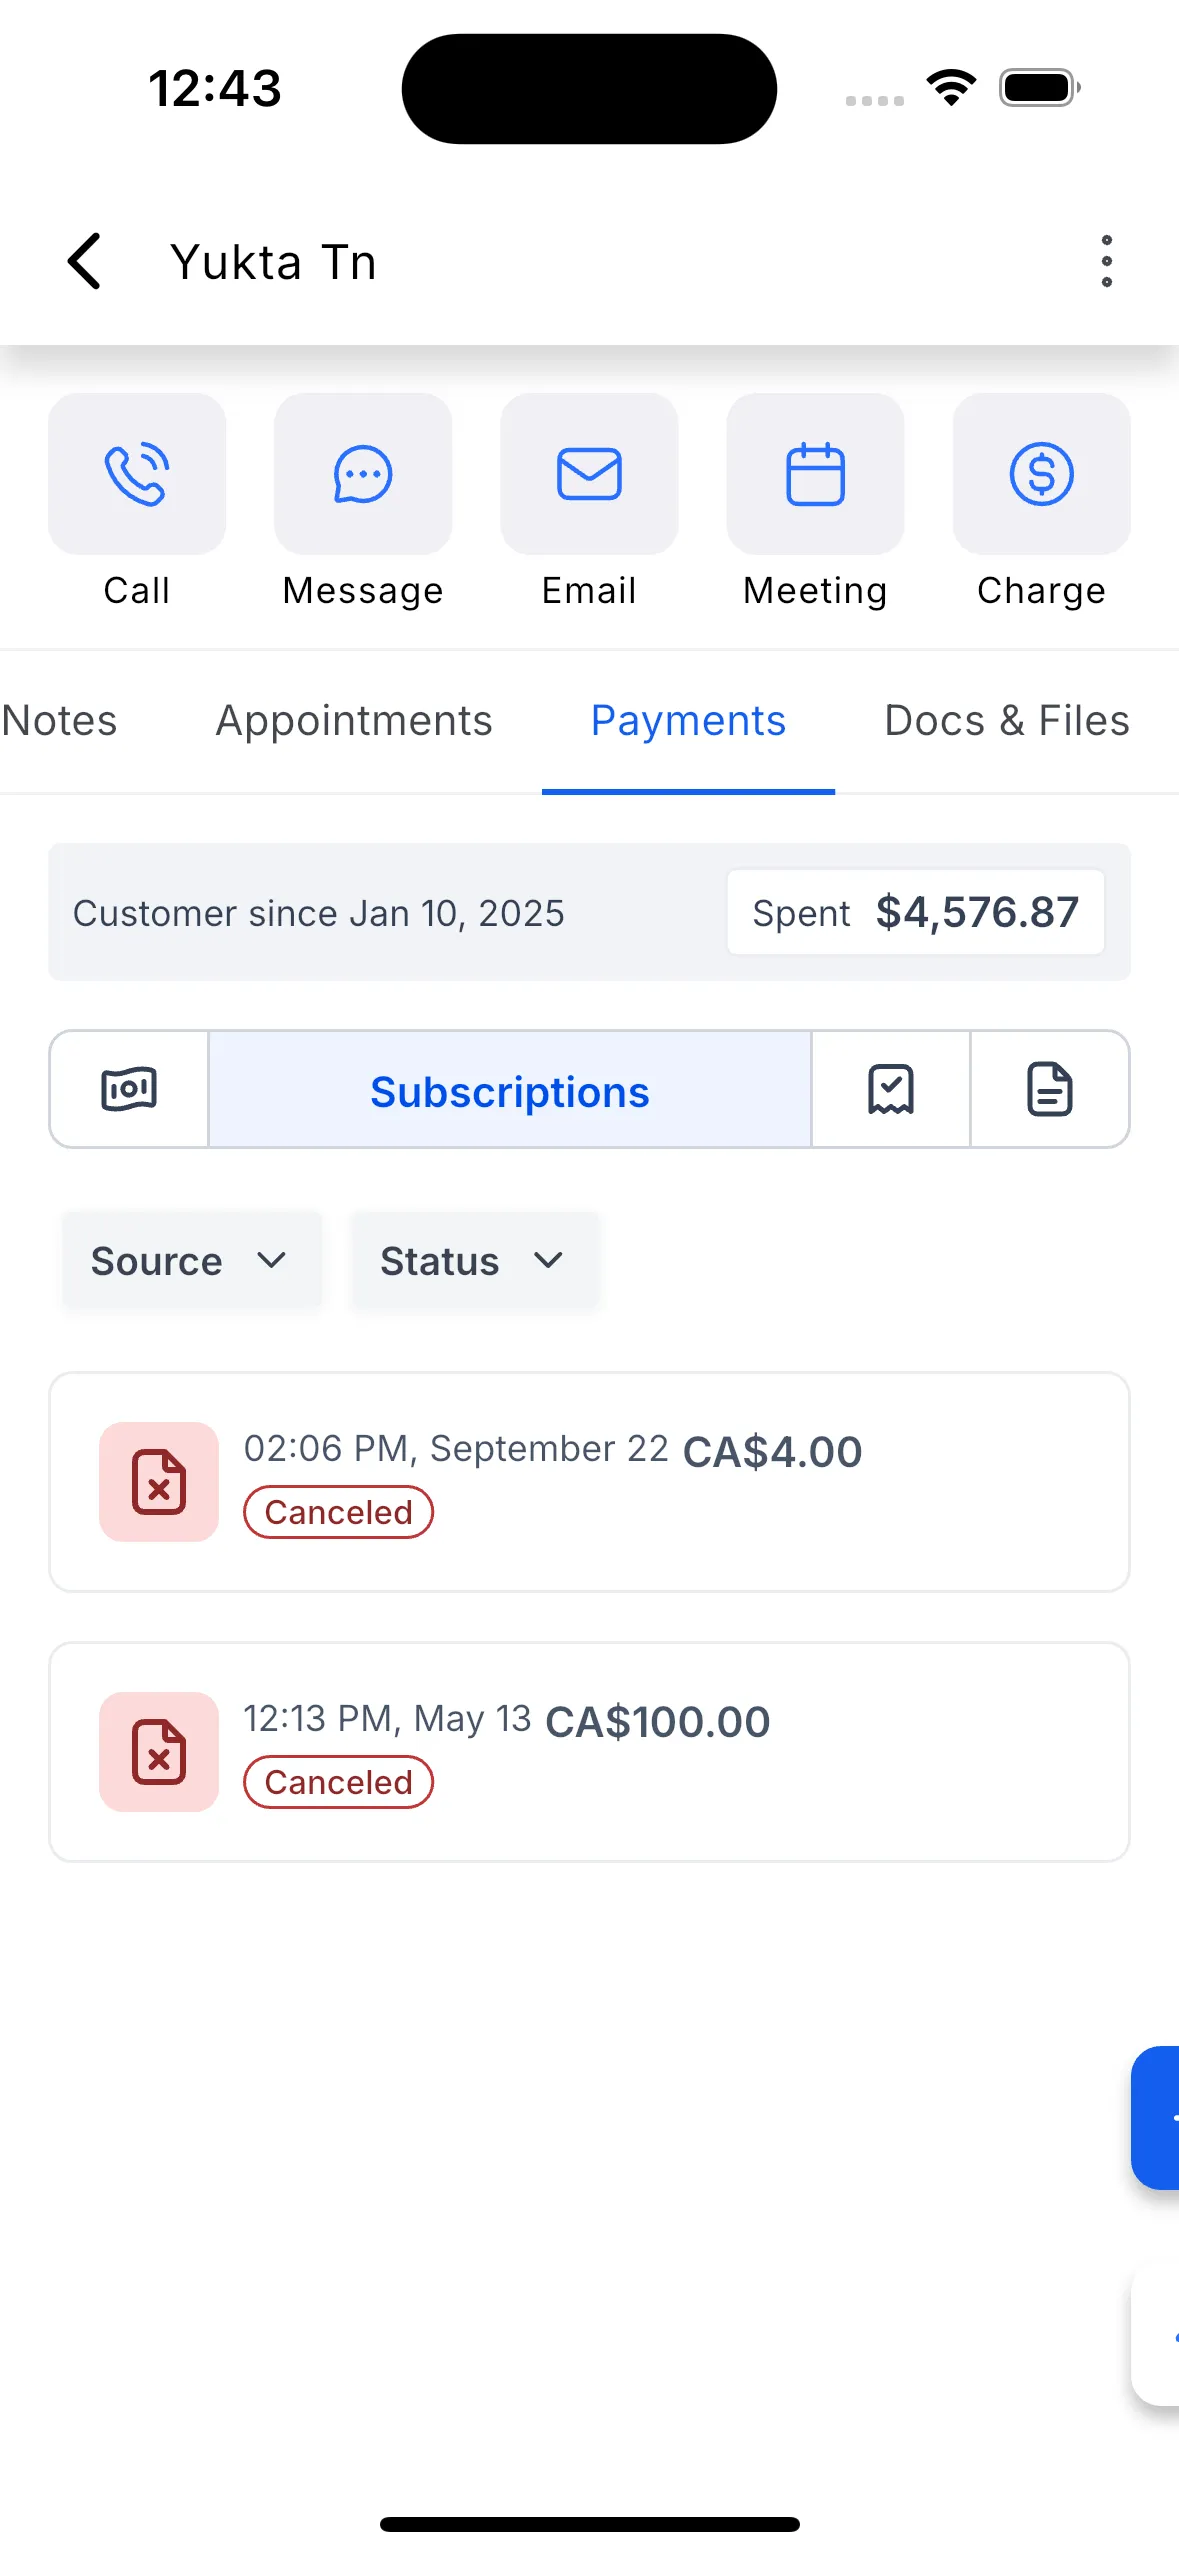Open the CA$100.00 canceled subscription entry
1179x2556 pixels.
pyautogui.click(x=589, y=1748)
